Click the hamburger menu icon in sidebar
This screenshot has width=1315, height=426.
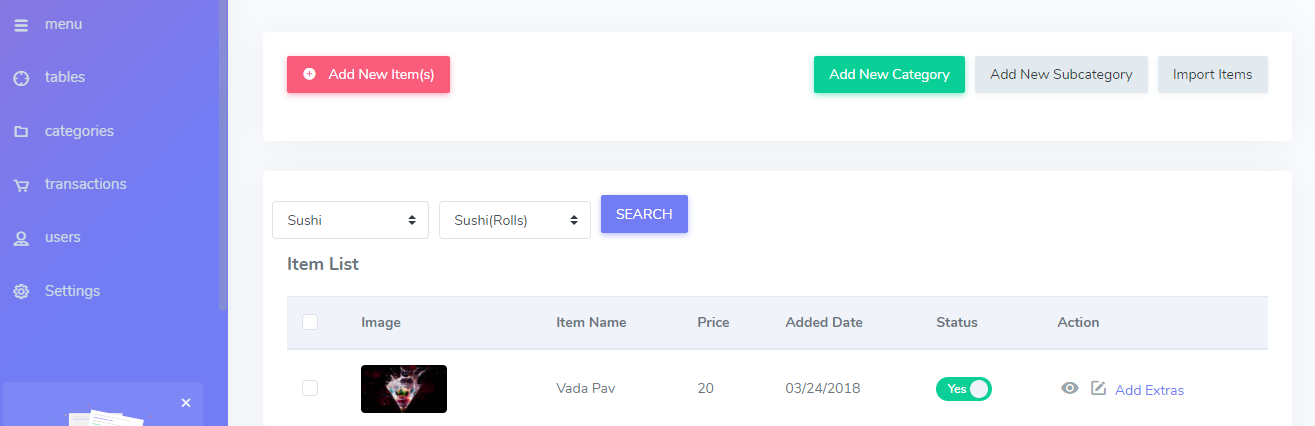tap(21, 25)
